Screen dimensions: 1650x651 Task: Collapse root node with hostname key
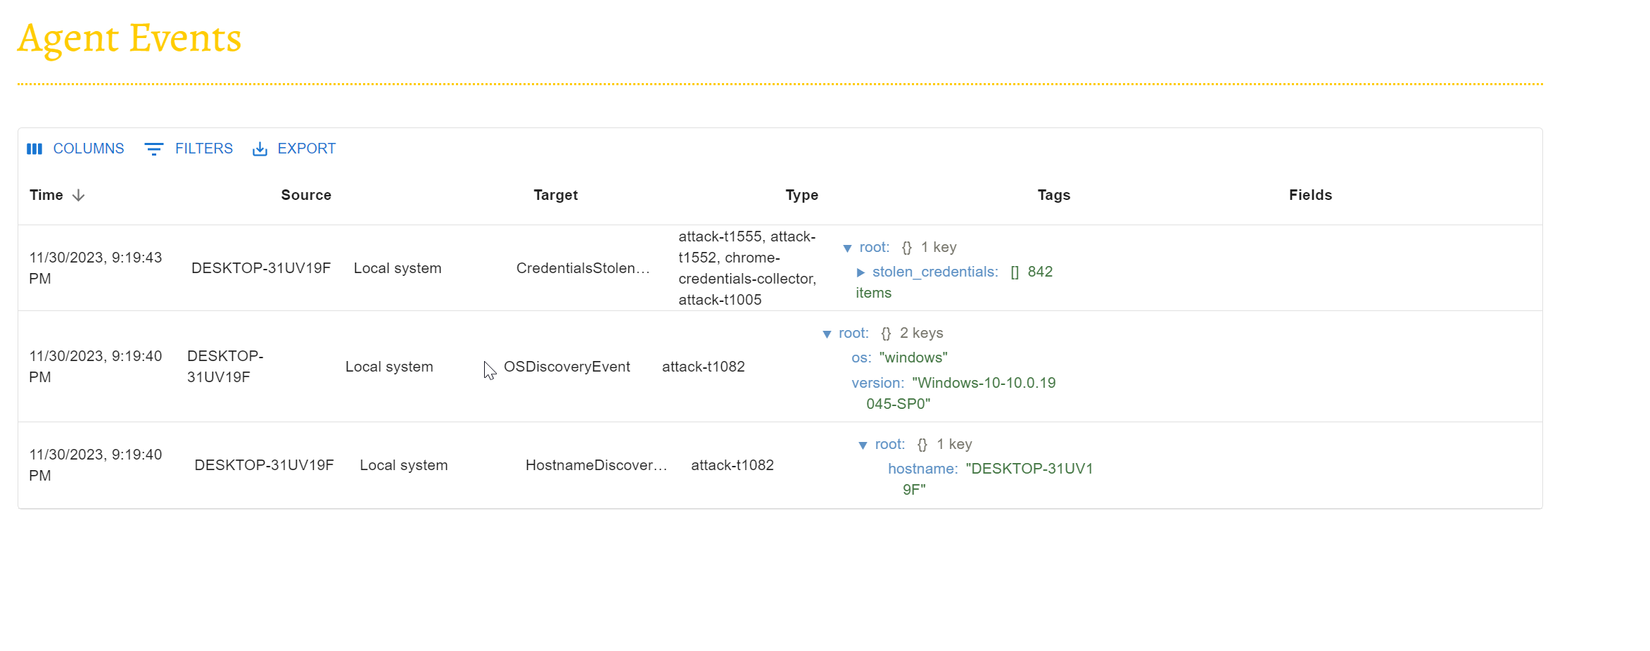point(863,445)
